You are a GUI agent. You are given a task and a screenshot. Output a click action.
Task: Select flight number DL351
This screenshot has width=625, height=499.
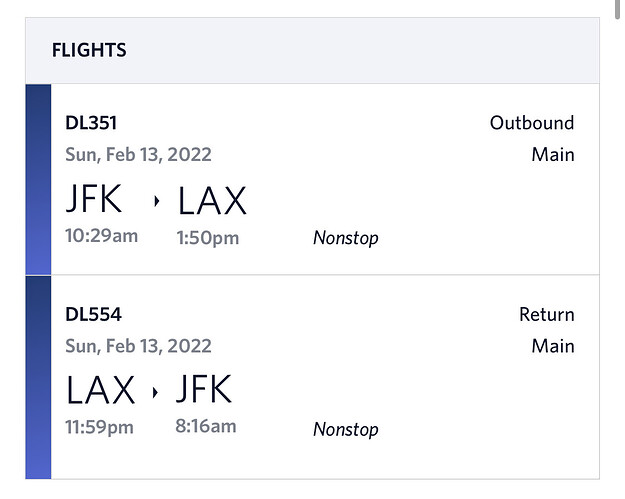tap(91, 123)
